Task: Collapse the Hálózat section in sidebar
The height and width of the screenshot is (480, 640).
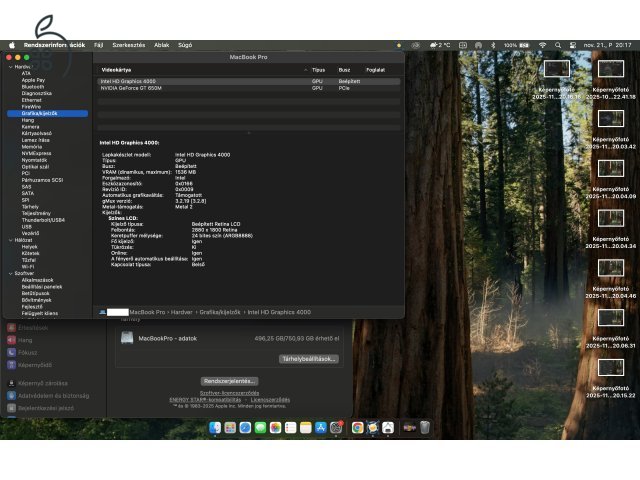Action: (11, 240)
